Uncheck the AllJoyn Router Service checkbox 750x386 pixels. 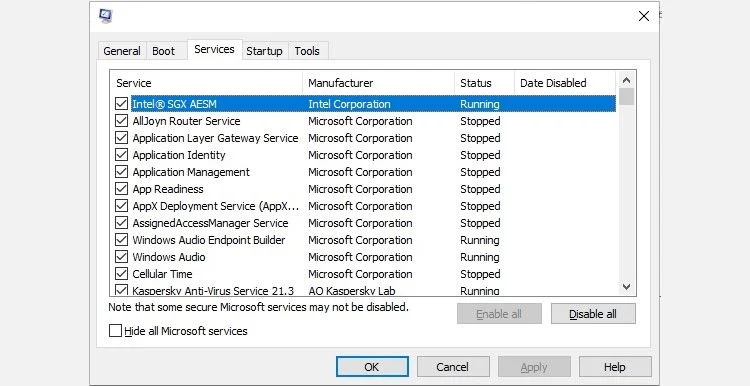(121, 121)
